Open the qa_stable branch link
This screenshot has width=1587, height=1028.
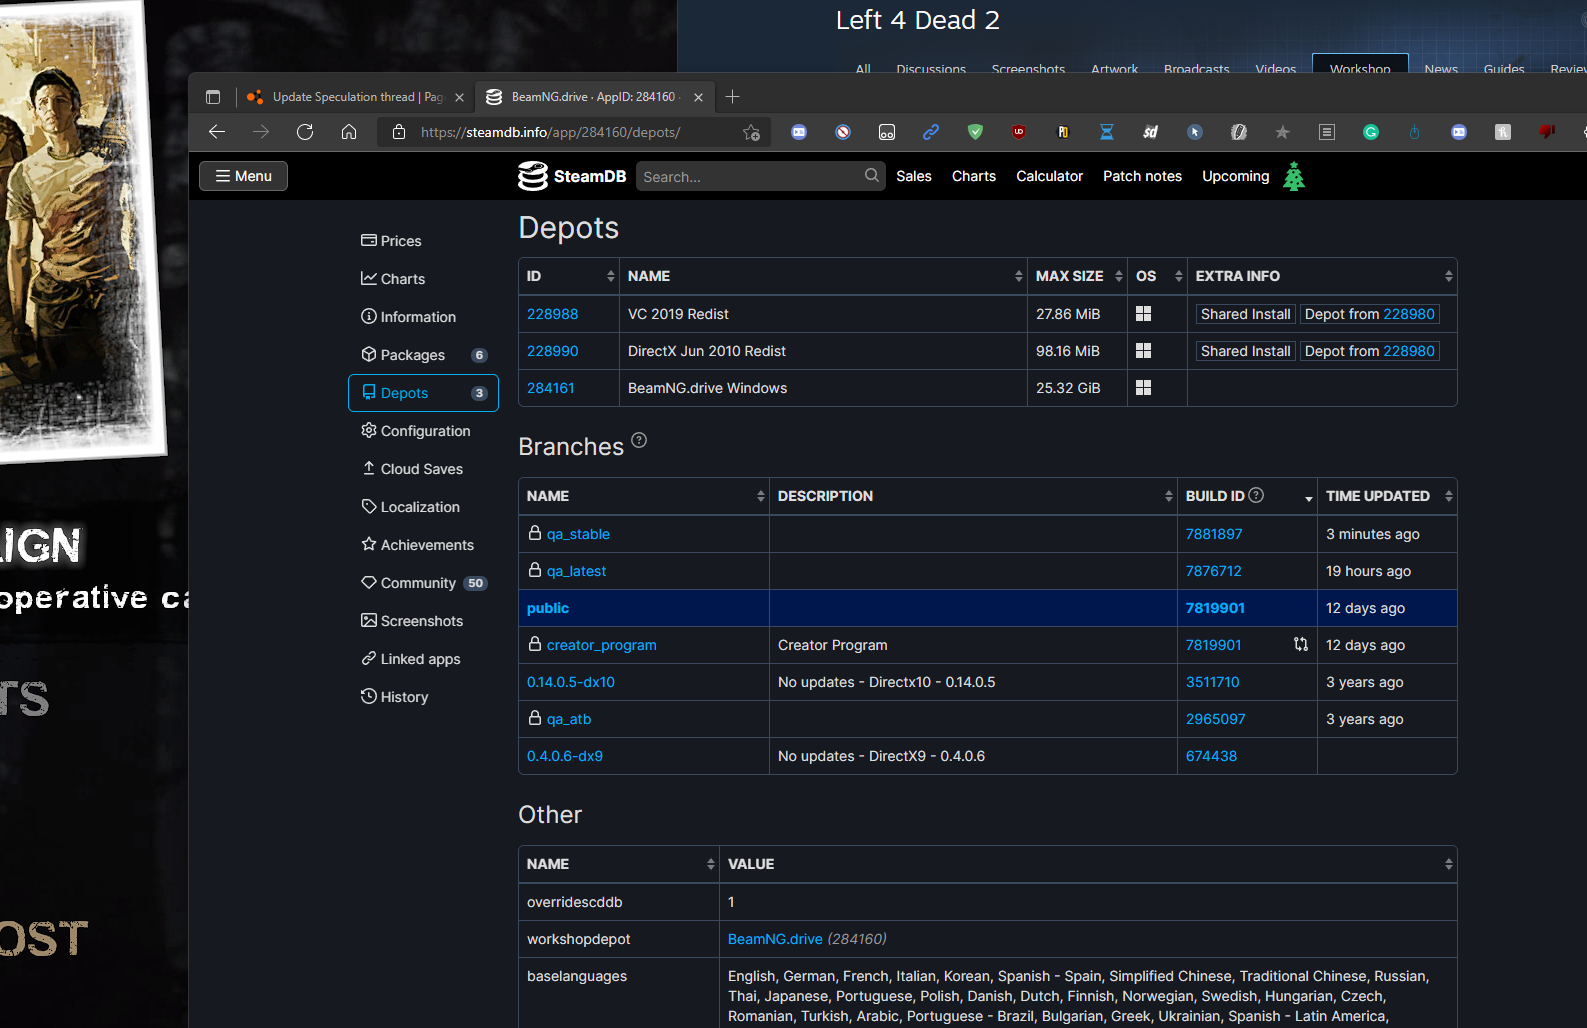click(578, 534)
